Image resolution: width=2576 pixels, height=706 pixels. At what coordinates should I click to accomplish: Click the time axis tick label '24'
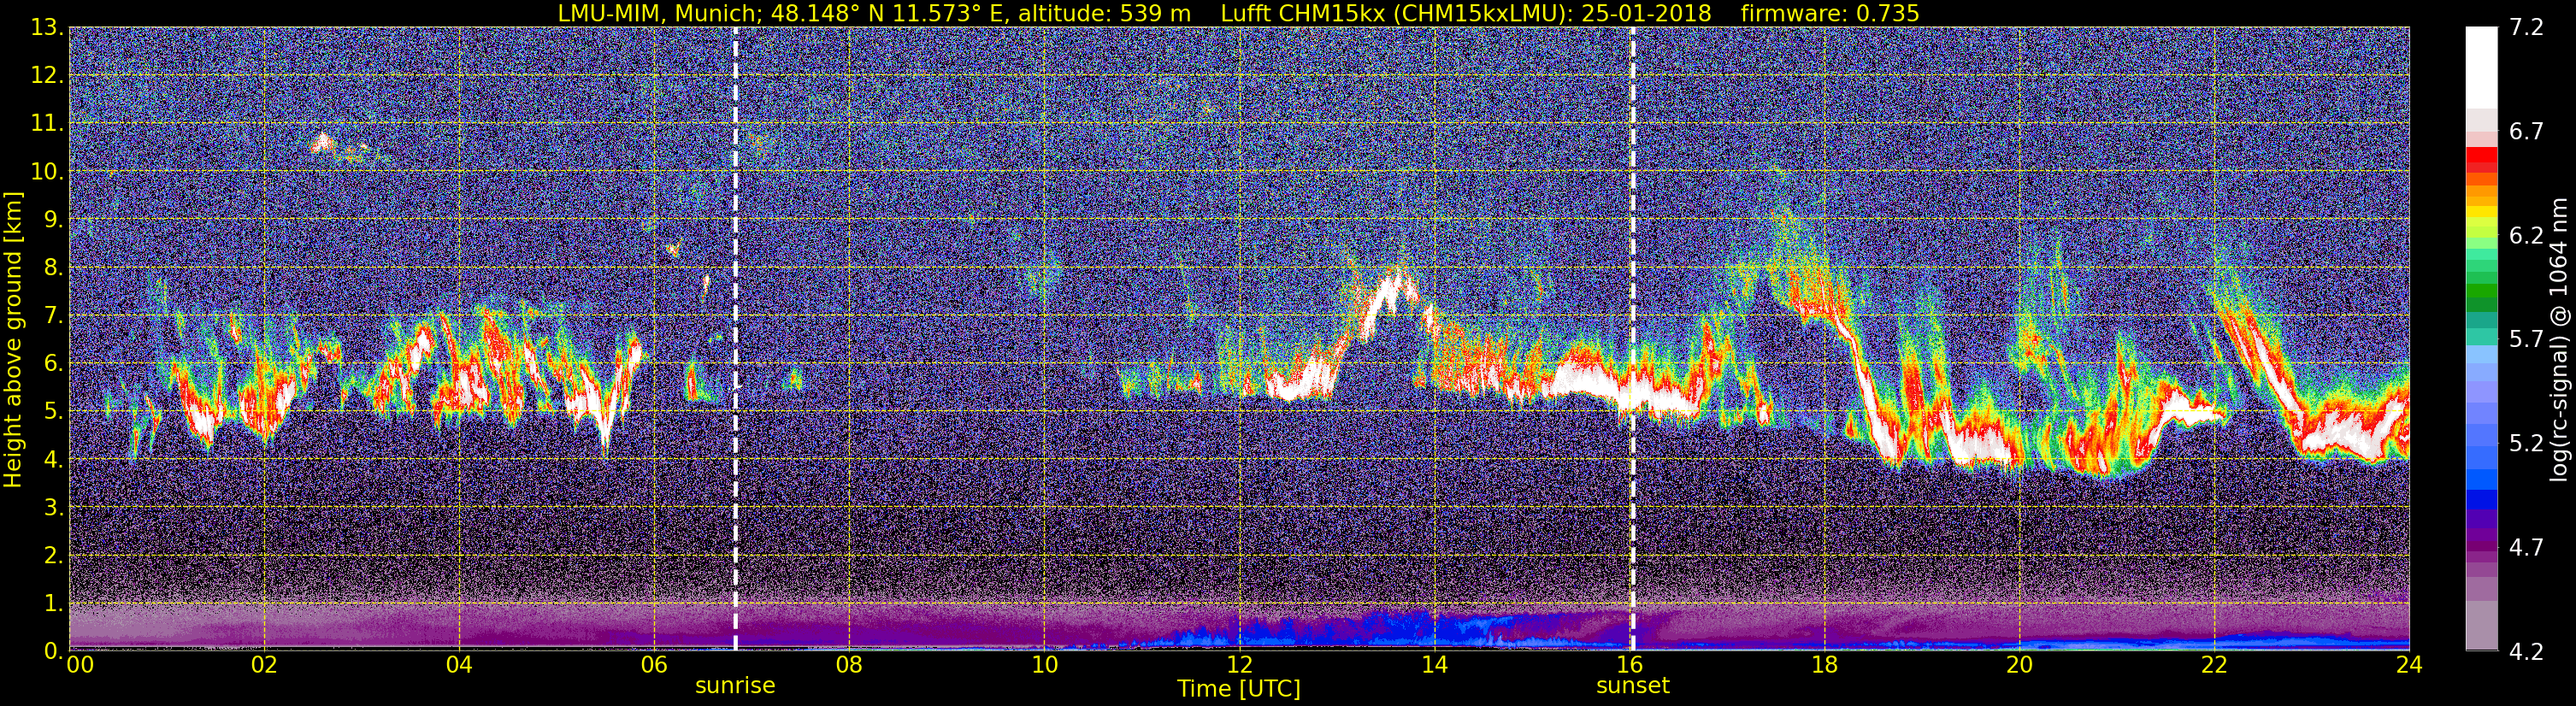[x=2409, y=665]
